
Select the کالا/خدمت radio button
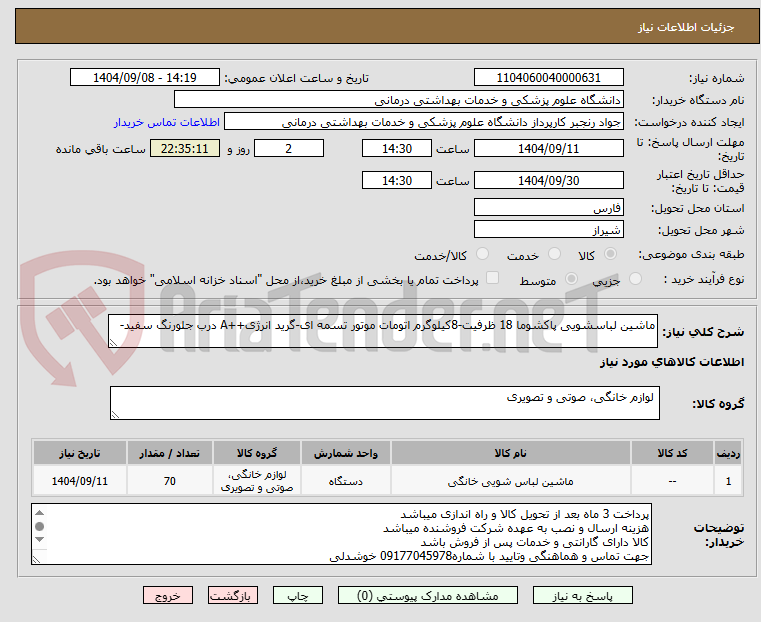pos(482,254)
